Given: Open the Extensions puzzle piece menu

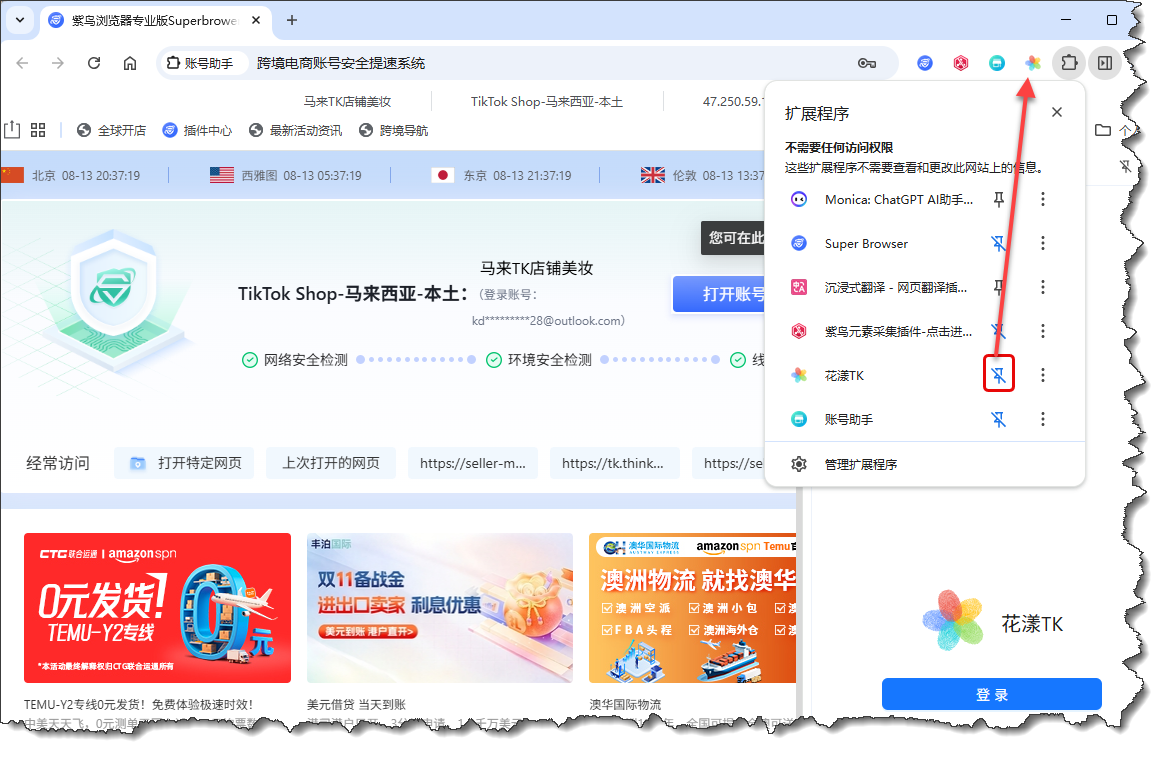Looking at the screenshot, I should 1069,63.
